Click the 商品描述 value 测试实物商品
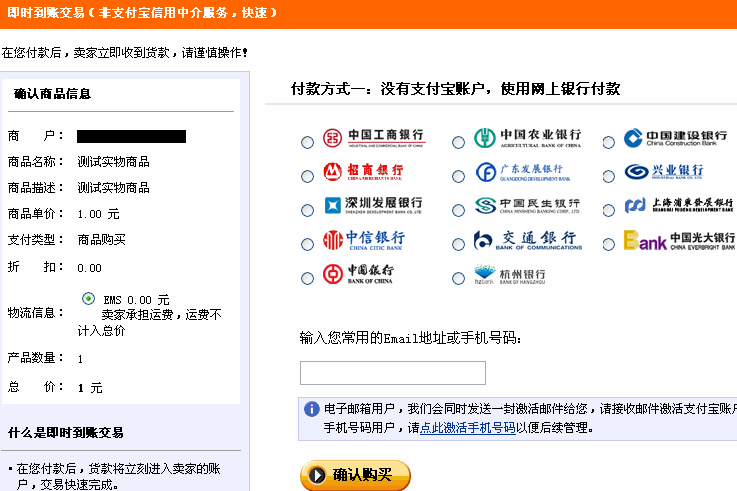 113,188
